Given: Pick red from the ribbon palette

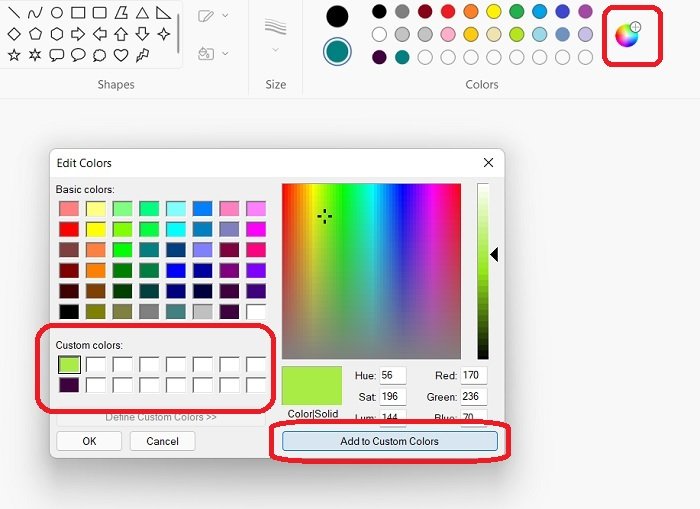Looking at the screenshot, I should click(x=448, y=11).
